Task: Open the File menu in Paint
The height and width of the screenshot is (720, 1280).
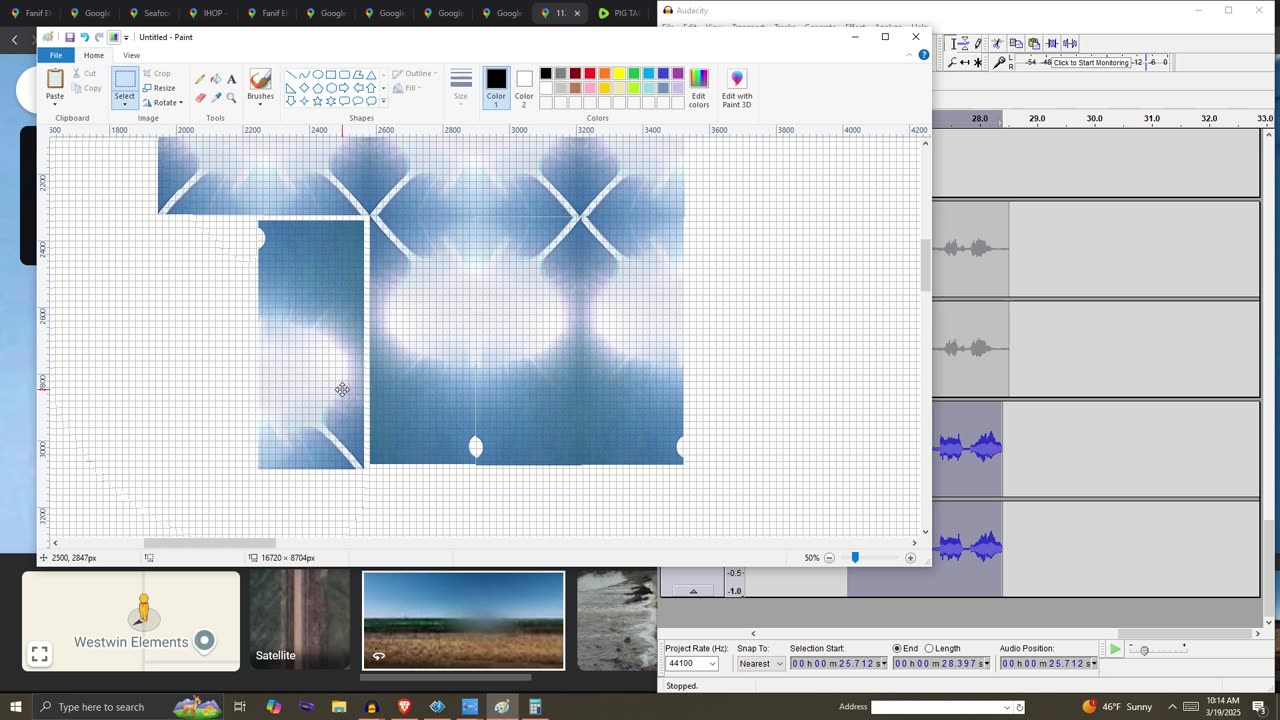Action: pyautogui.click(x=56, y=55)
